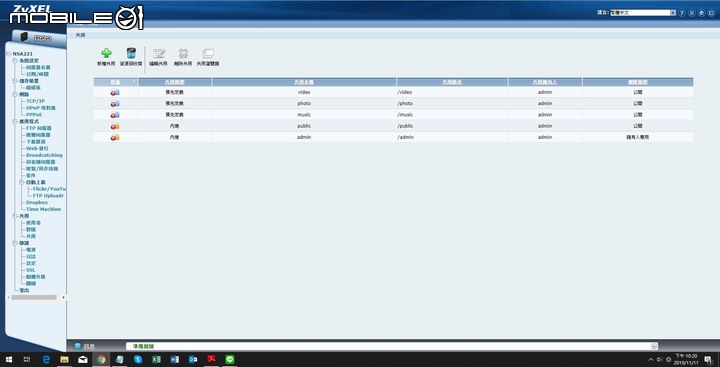This screenshot has height=367, width=720.
Task: Click the status icon in the video row
Action: coord(115,92)
